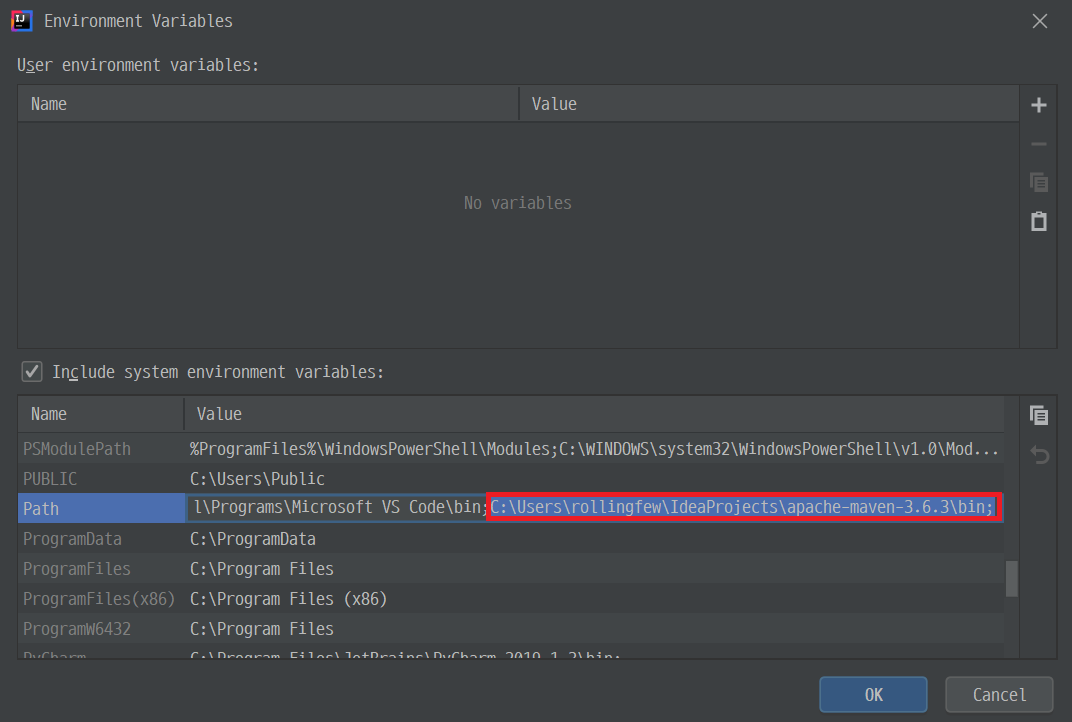Paste variables from clipboard icon
The image size is (1072, 722).
pyautogui.click(x=1038, y=221)
